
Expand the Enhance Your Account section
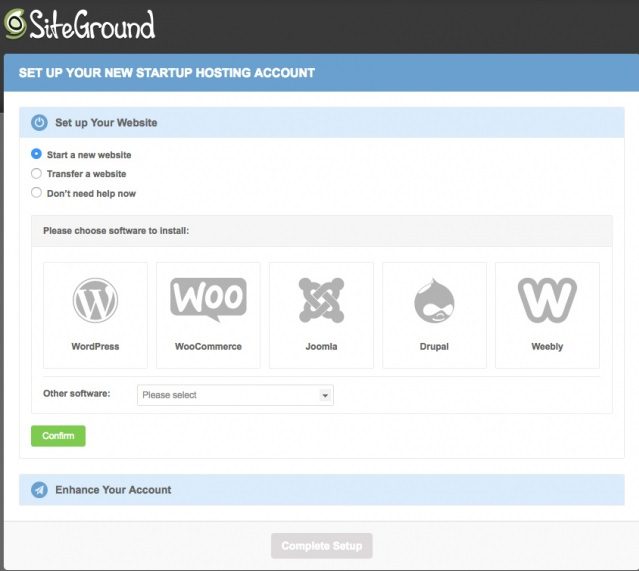pyautogui.click(x=322, y=490)
